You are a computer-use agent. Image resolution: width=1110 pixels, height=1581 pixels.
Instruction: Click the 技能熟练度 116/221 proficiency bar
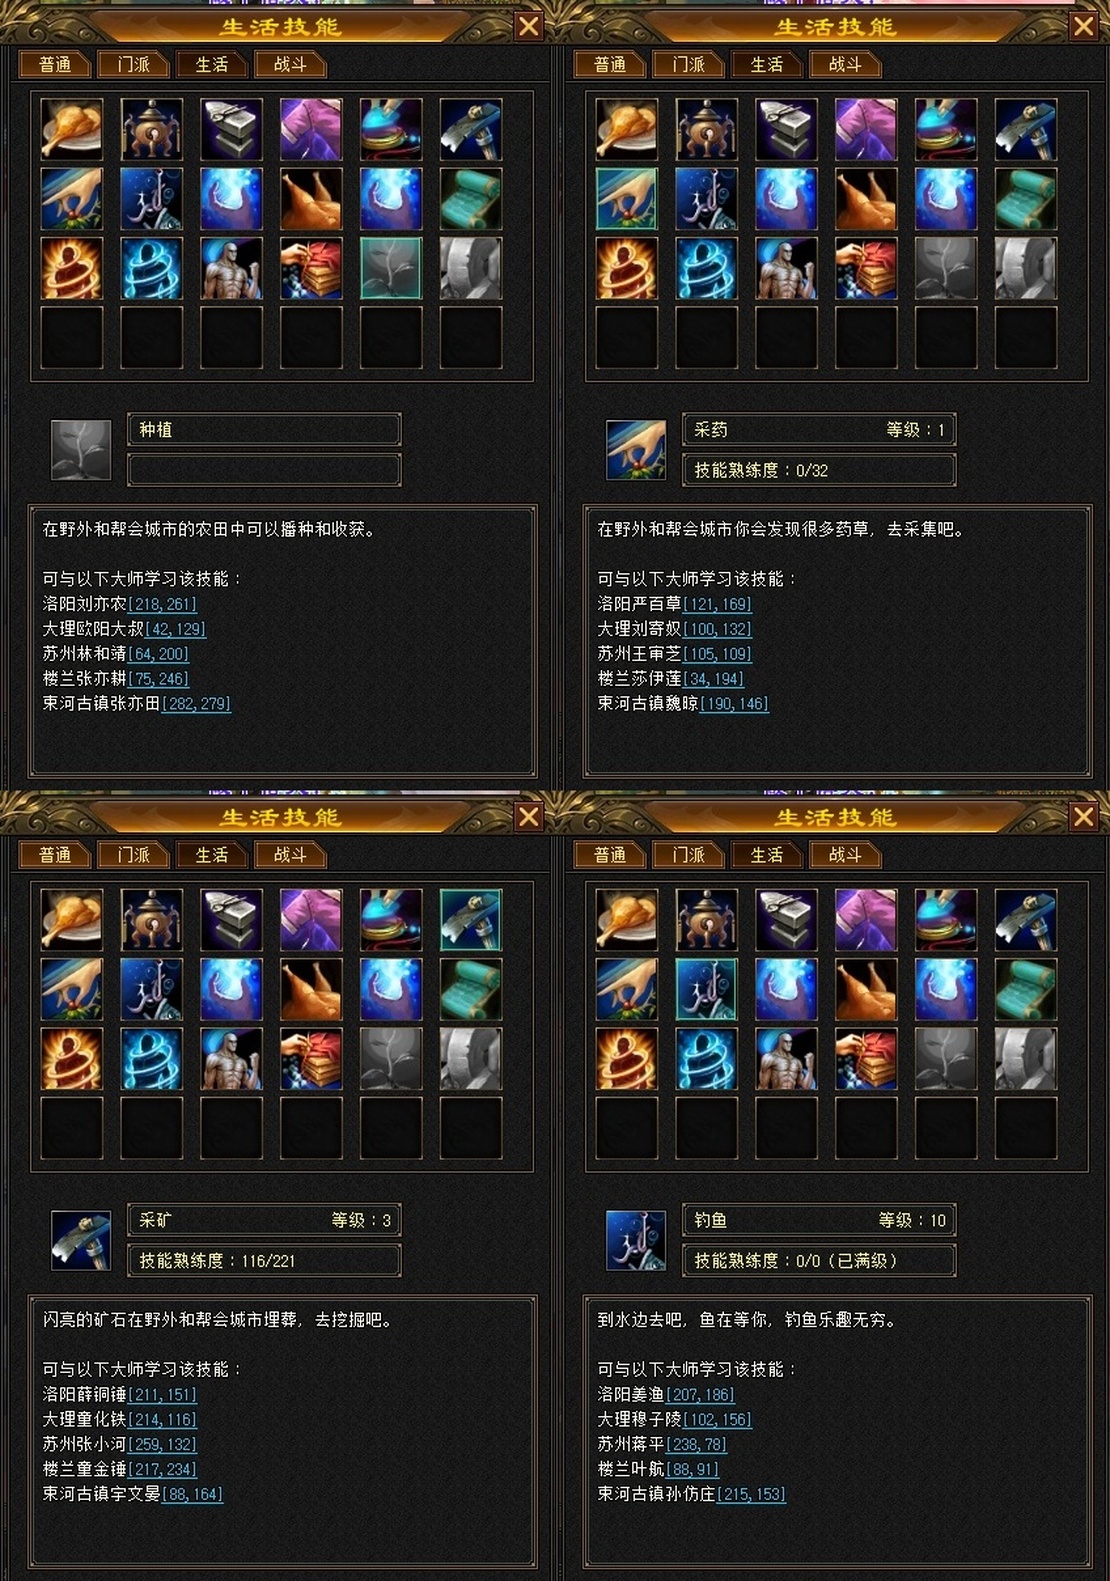click(265, 1261)
